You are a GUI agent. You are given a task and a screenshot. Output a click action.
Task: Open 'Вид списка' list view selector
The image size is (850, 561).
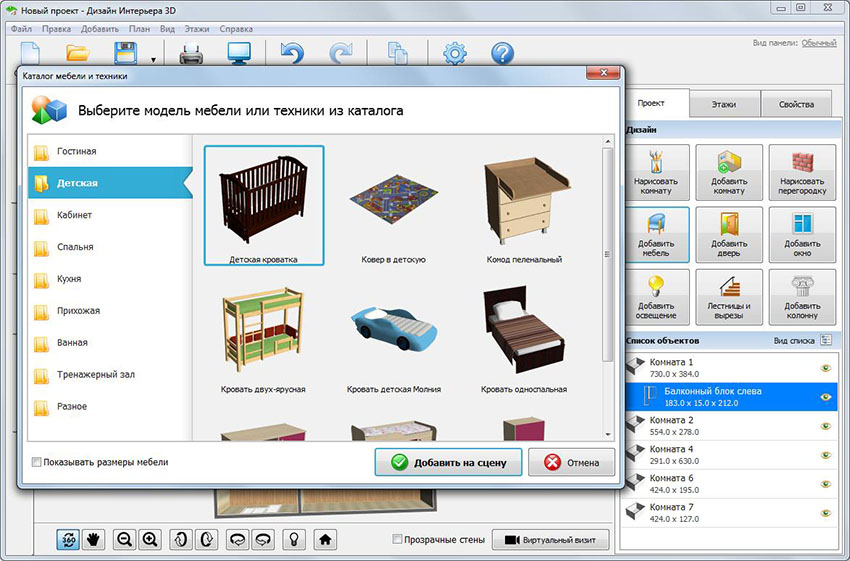826,341
